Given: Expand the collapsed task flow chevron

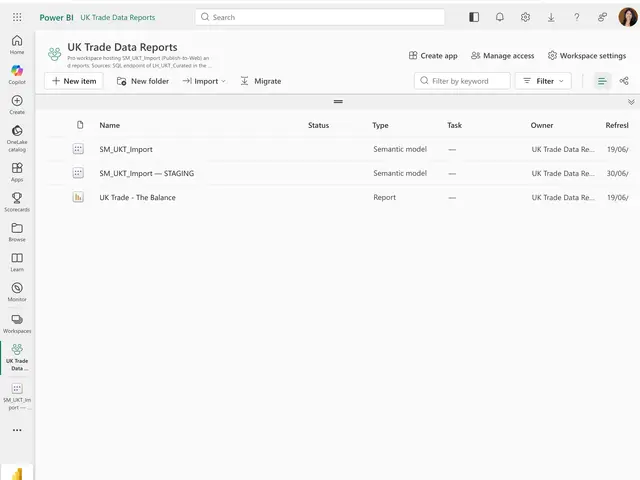Looking at the screenshot, I should [x=631, y=102].
